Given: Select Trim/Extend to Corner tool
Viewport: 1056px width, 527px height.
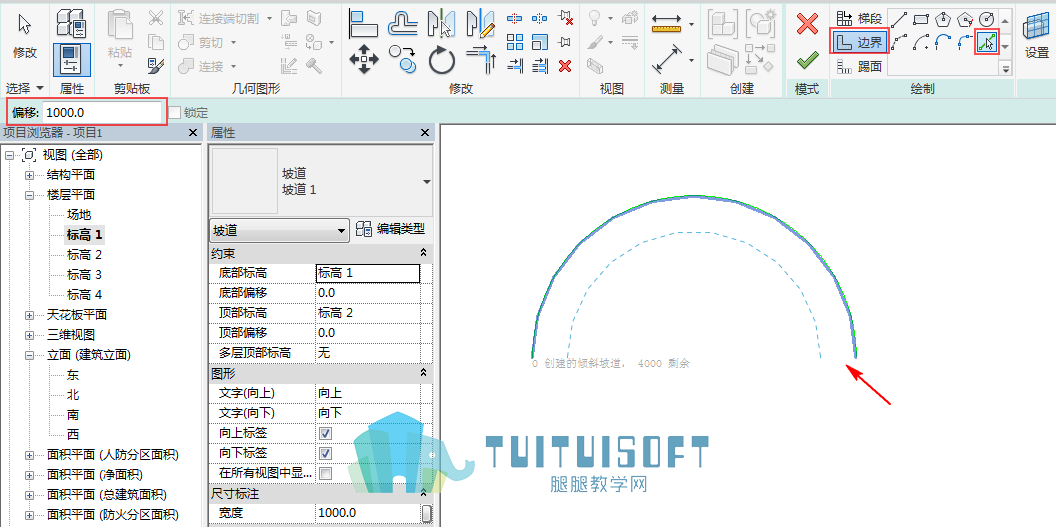Looking at the screenshot, I should 481,60.
